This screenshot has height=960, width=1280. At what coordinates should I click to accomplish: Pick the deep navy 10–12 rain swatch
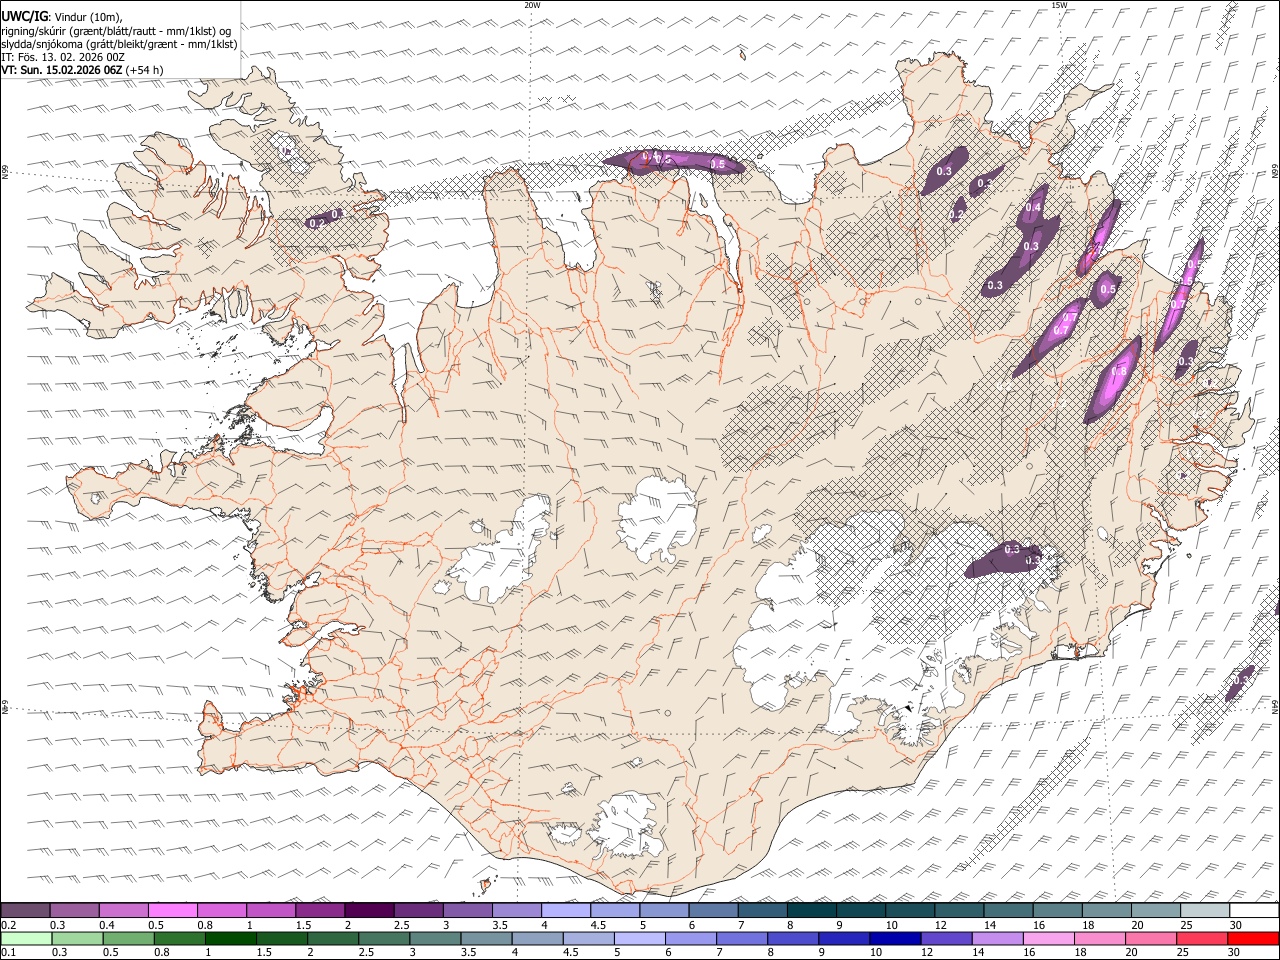[896, 938]
